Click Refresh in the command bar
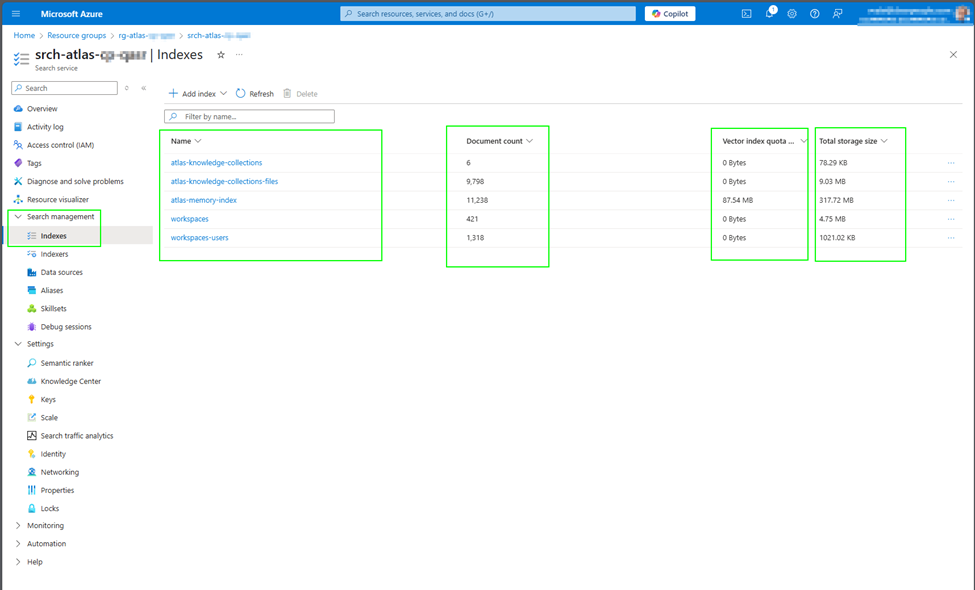Image resolution: width=975 pixels, height=590 pixels. click(x=255, y=94)
